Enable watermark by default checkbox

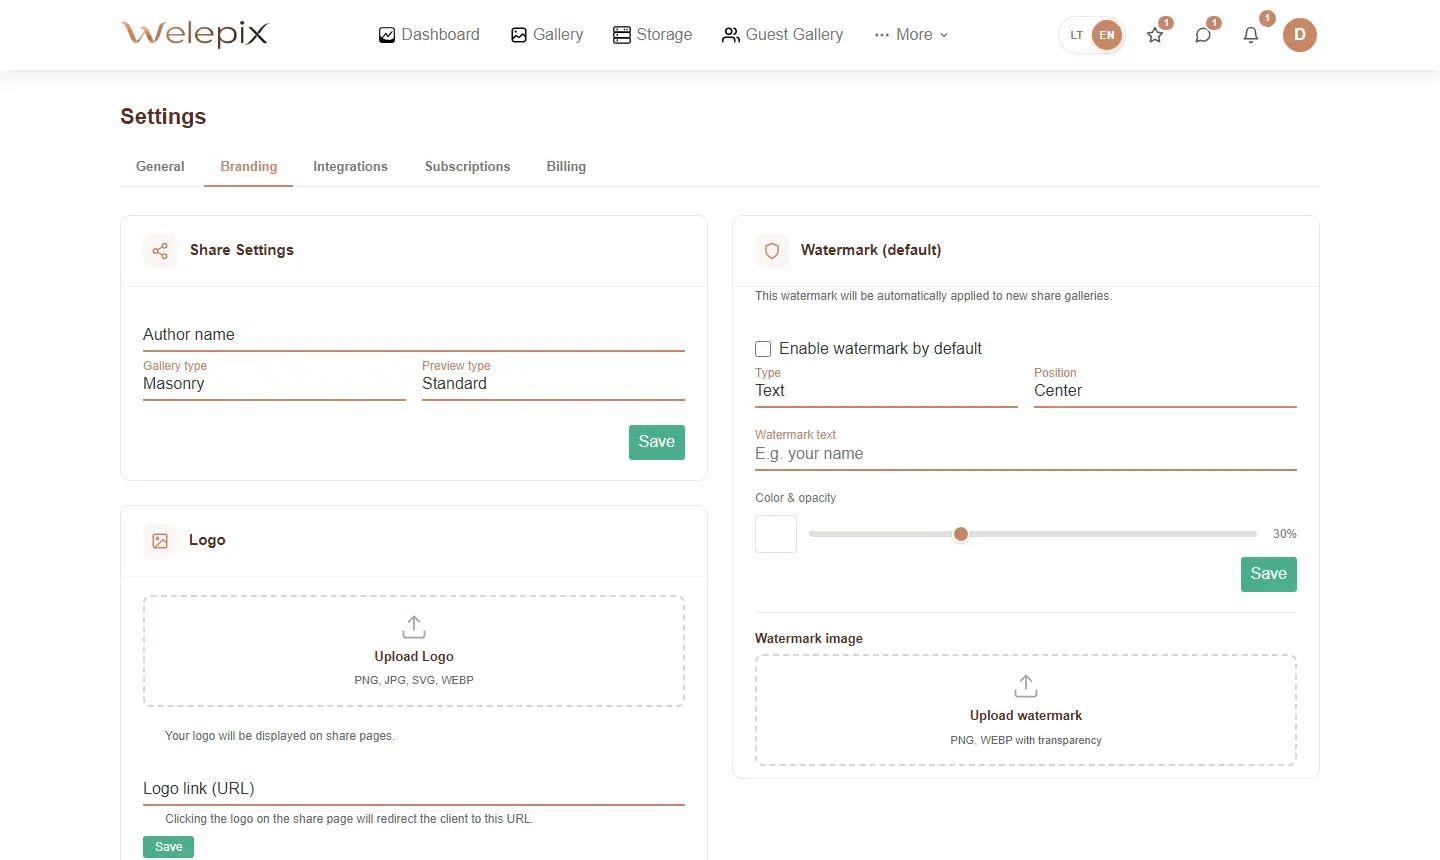763,349
